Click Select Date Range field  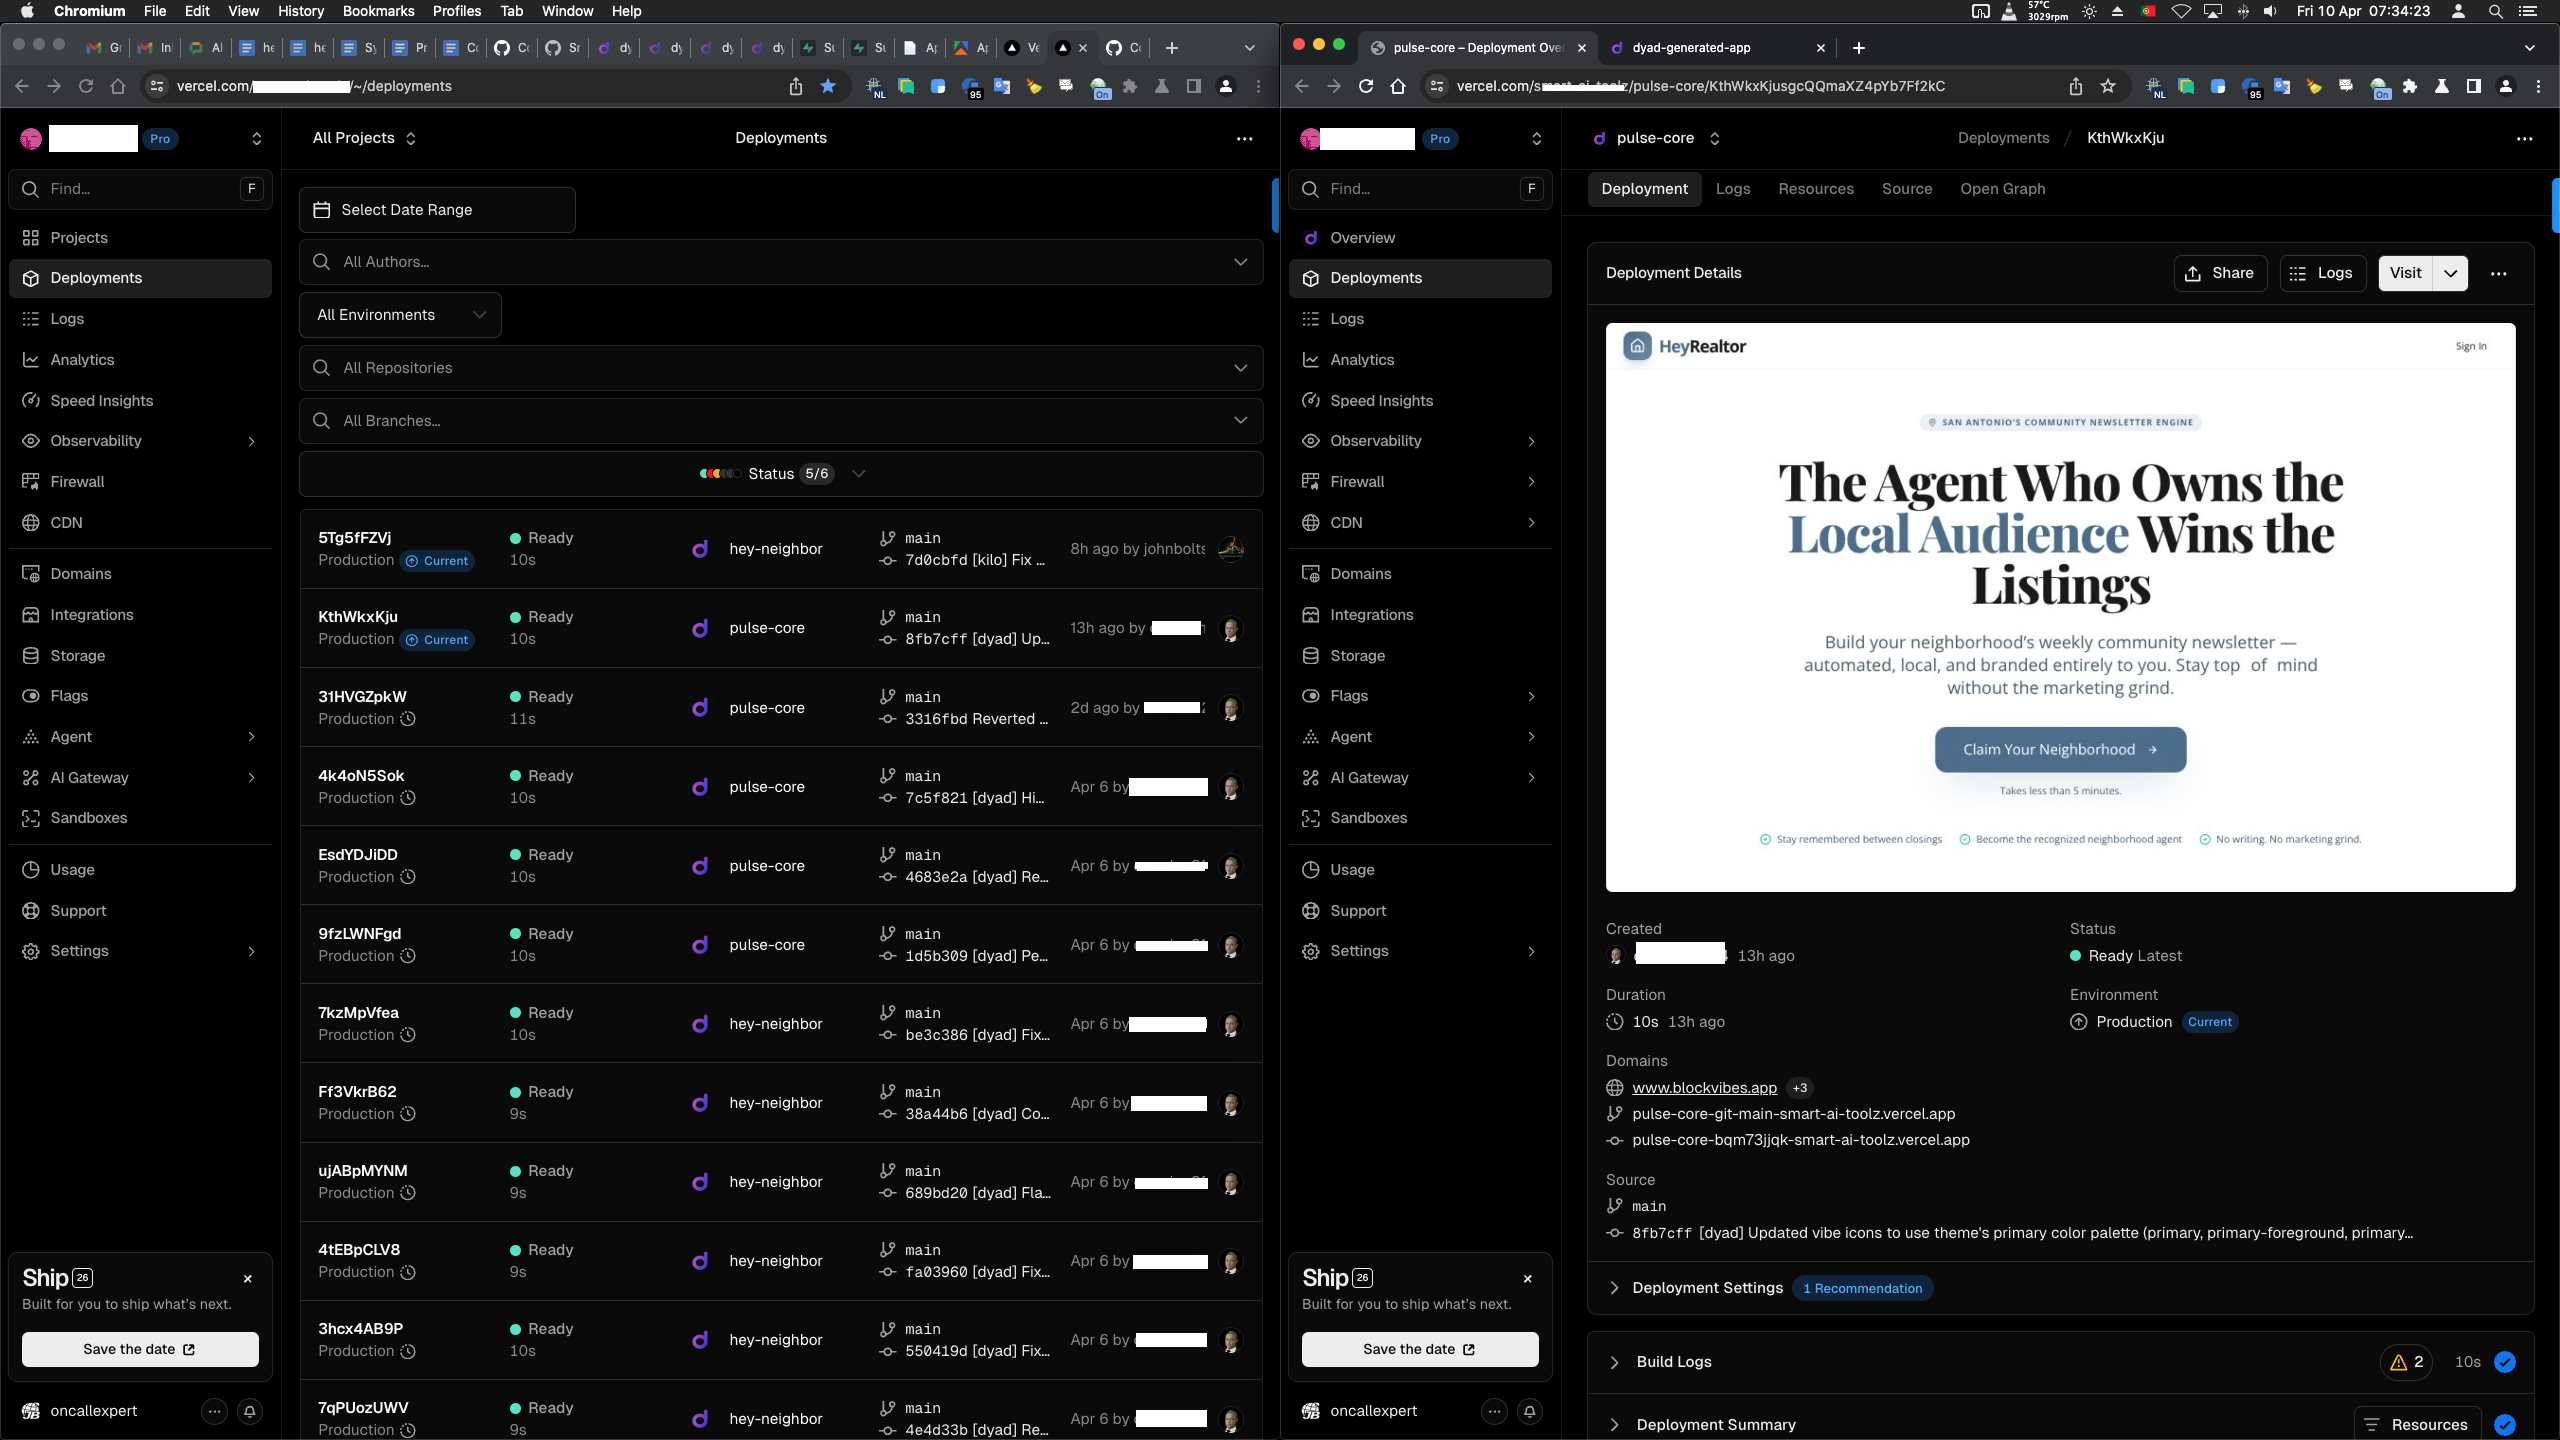[437, 210]
